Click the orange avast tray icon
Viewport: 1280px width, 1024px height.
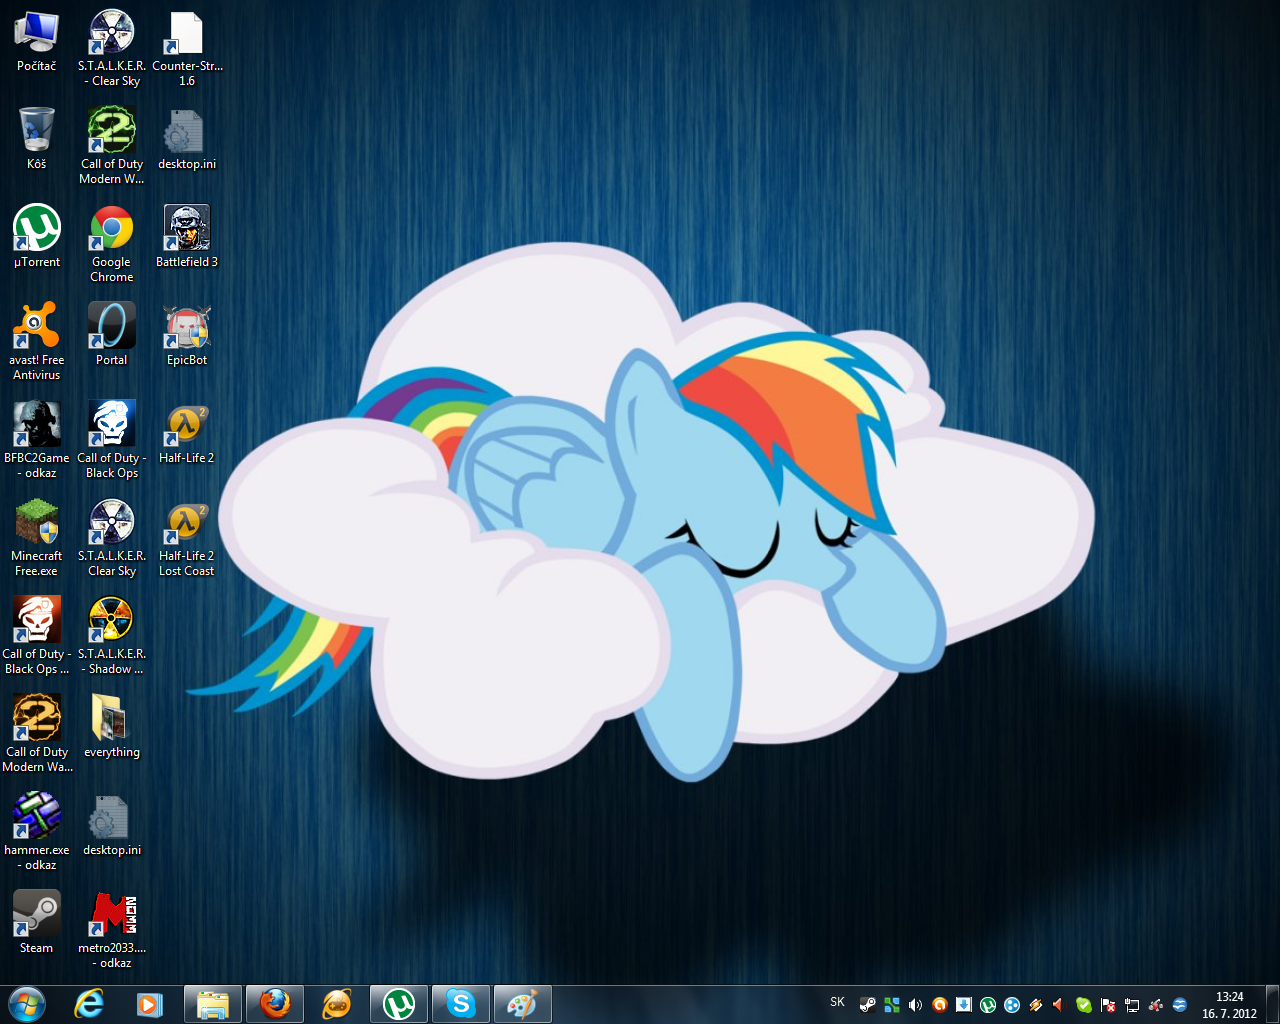(940, 1005)
